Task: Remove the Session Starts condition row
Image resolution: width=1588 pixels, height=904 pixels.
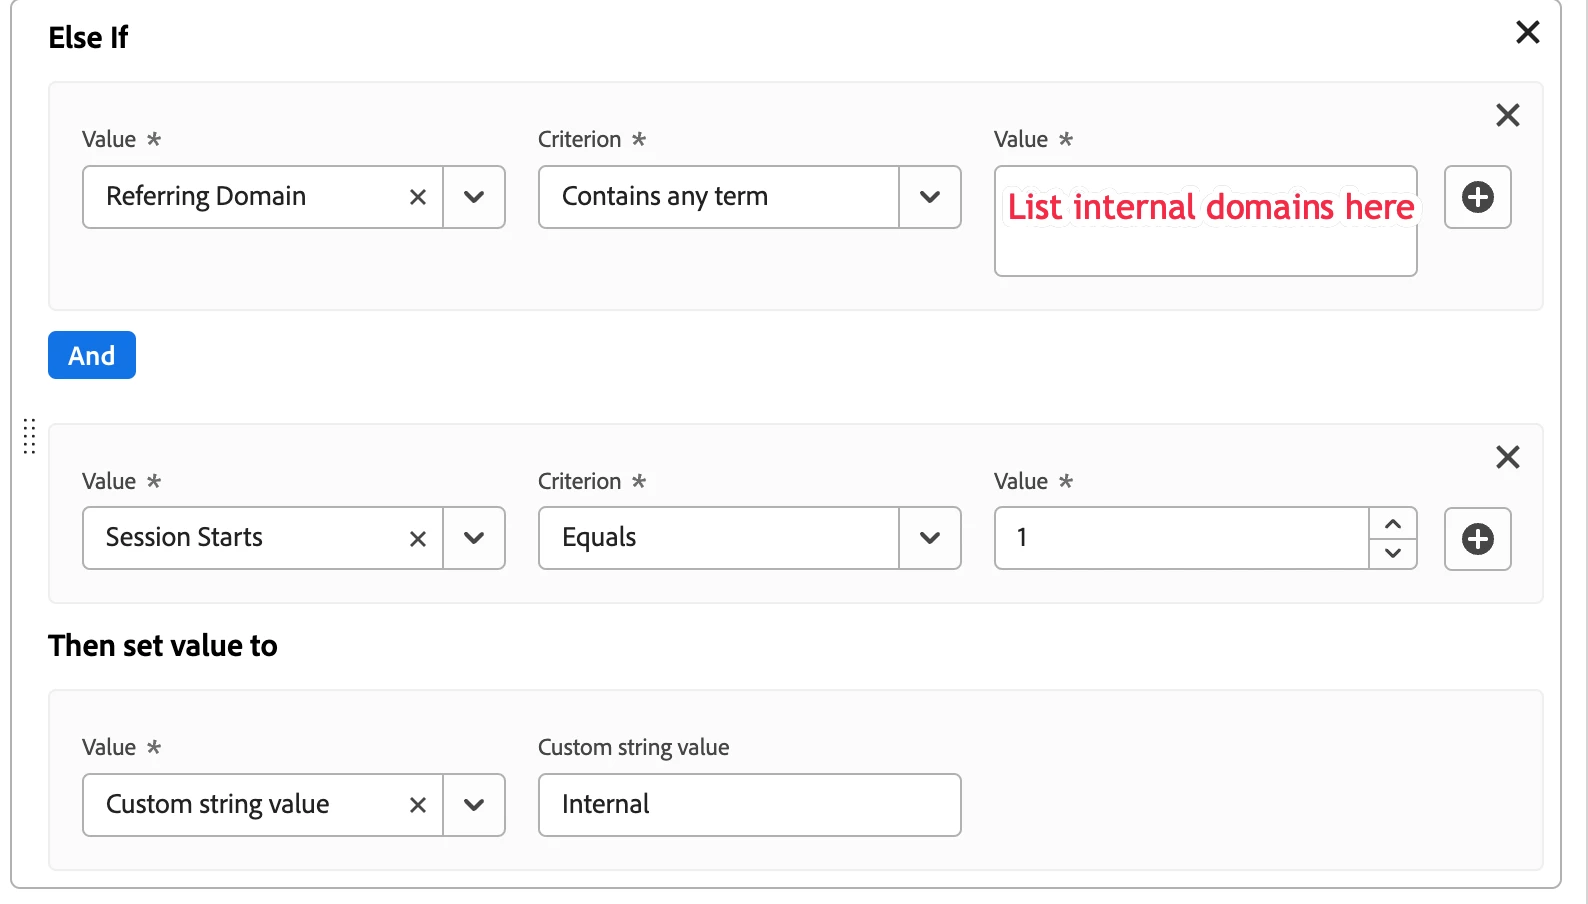Action: [x=1507, y=458]
